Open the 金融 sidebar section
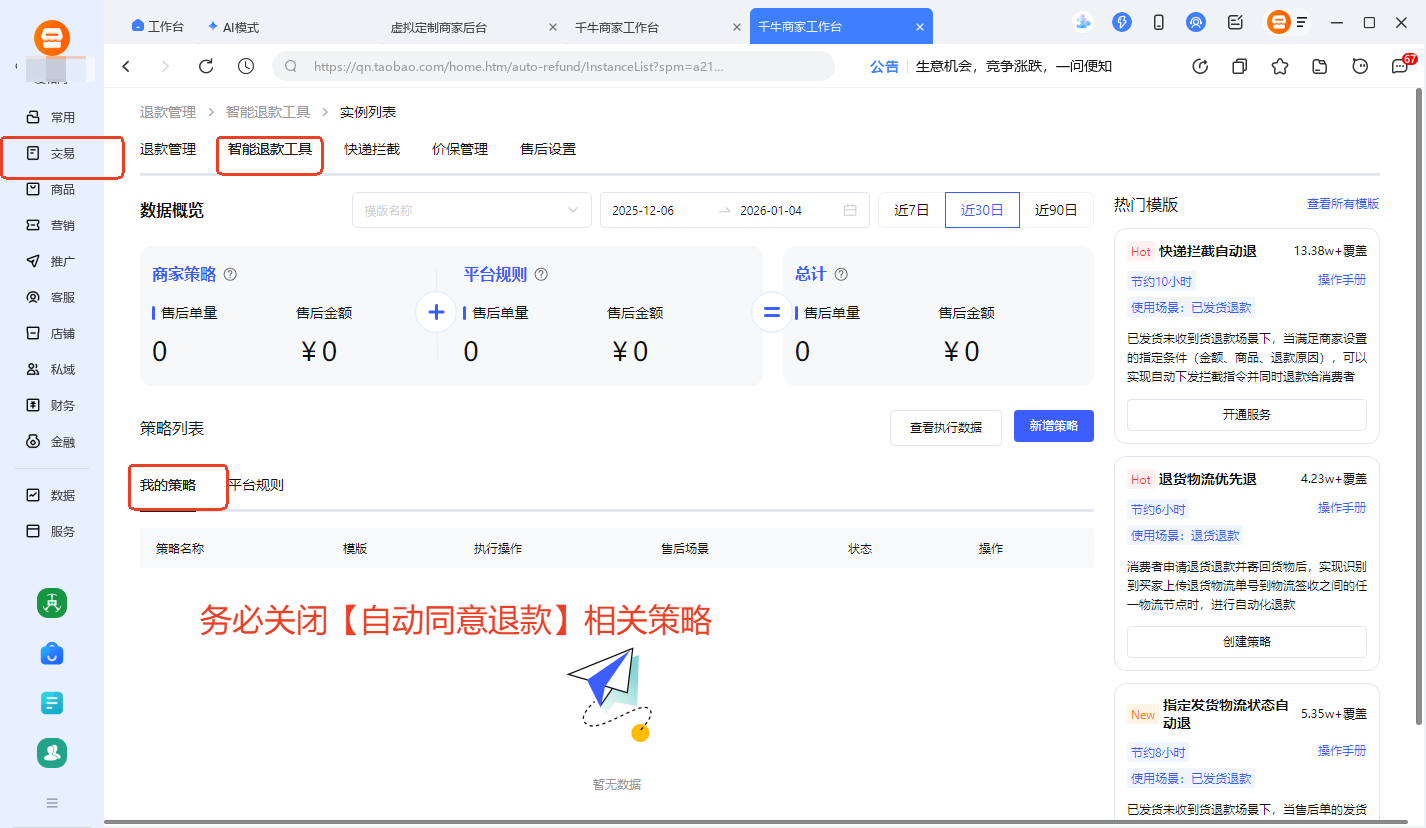The height and width of the screenshot is (828, 1426). point(51,441)
